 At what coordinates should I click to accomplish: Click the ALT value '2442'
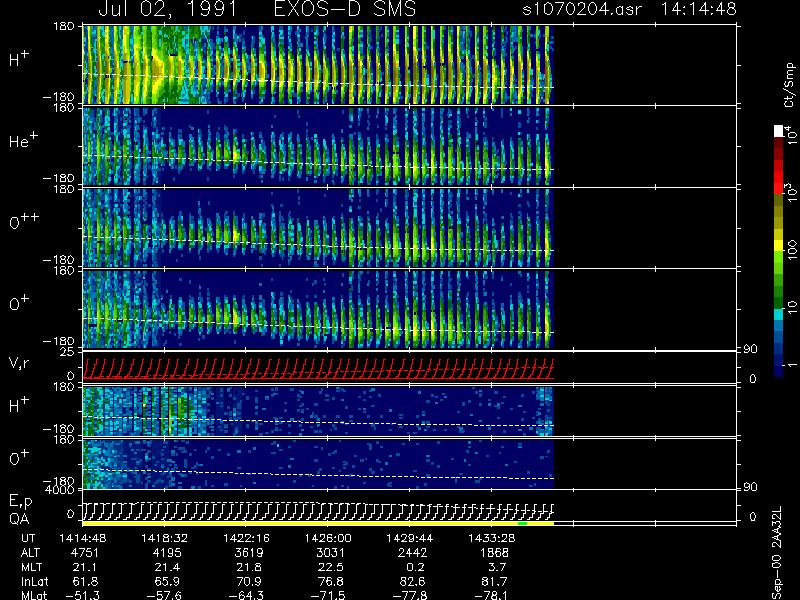(412, 553)
